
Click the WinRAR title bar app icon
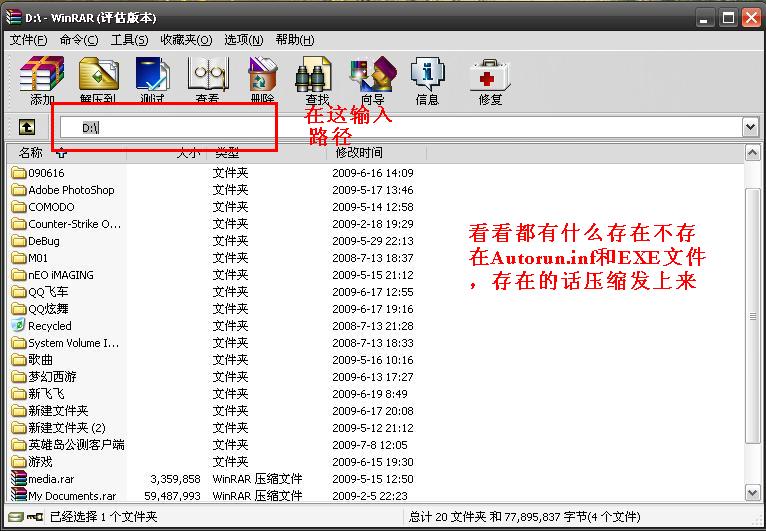tap(14, 18)
